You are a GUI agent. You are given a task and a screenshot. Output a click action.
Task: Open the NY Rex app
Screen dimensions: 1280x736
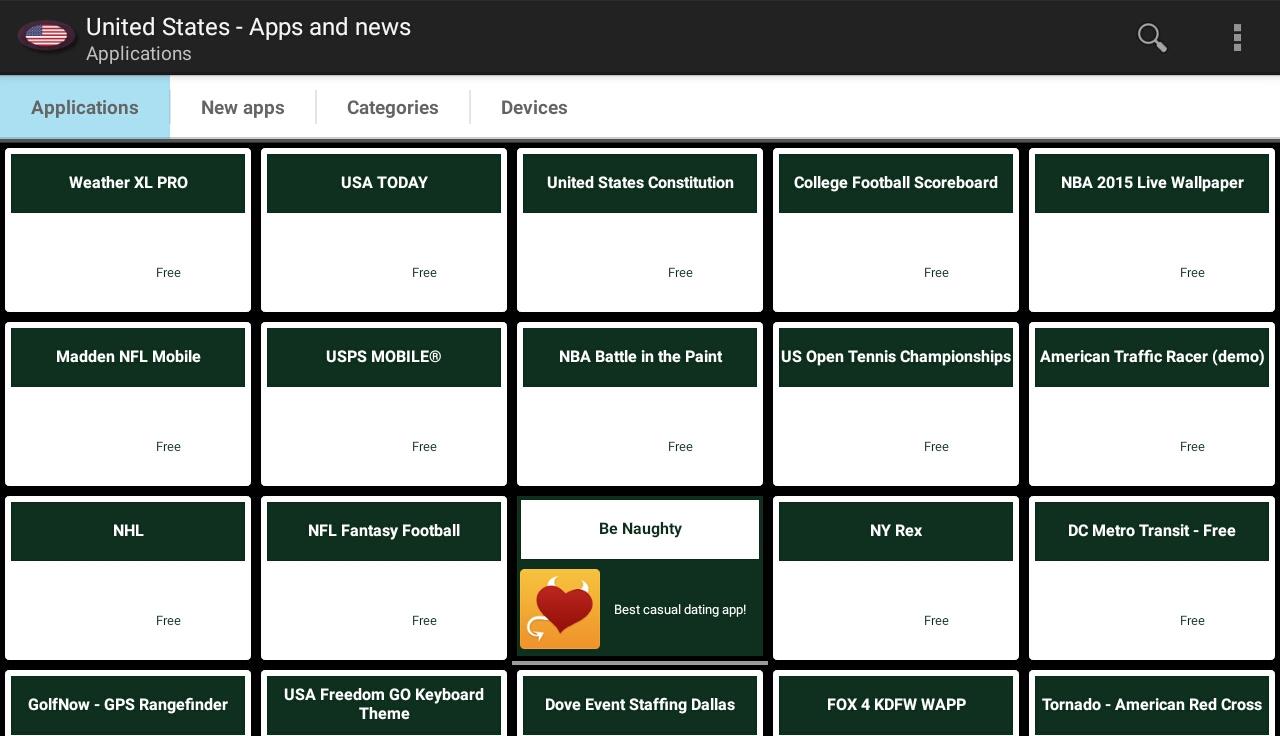click(896, 578)
